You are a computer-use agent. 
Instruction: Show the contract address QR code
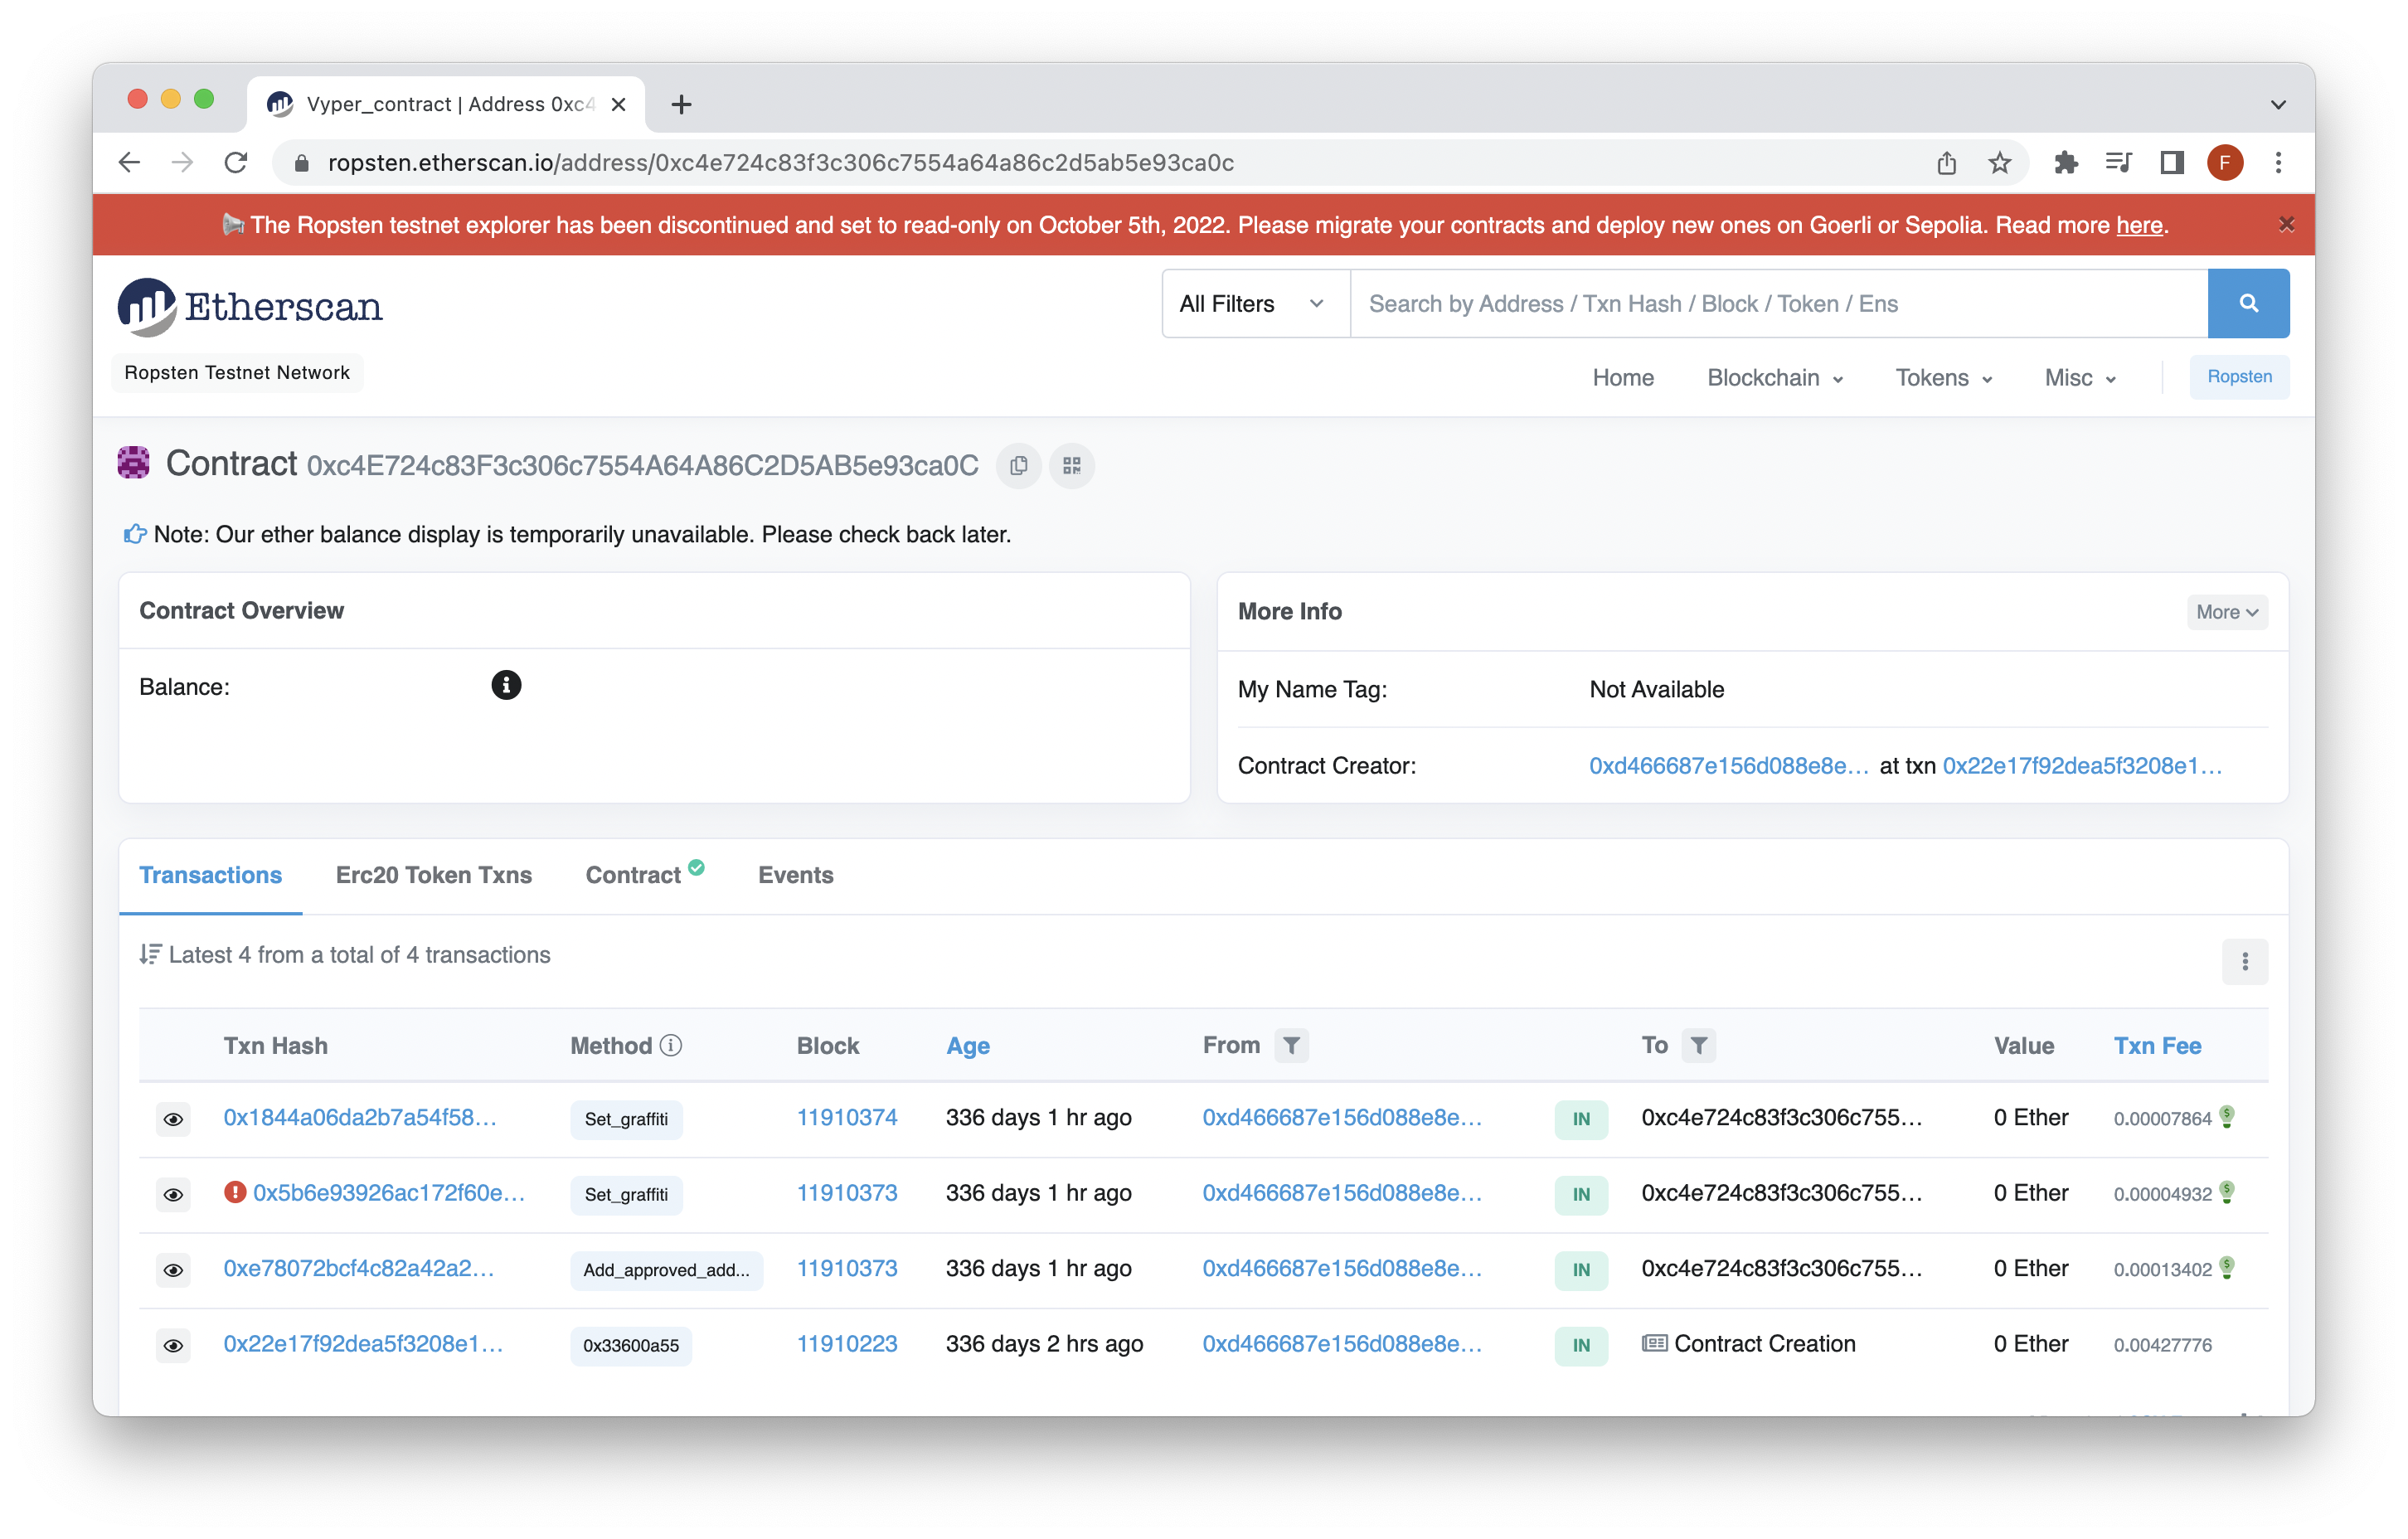tap(1071, 466)
